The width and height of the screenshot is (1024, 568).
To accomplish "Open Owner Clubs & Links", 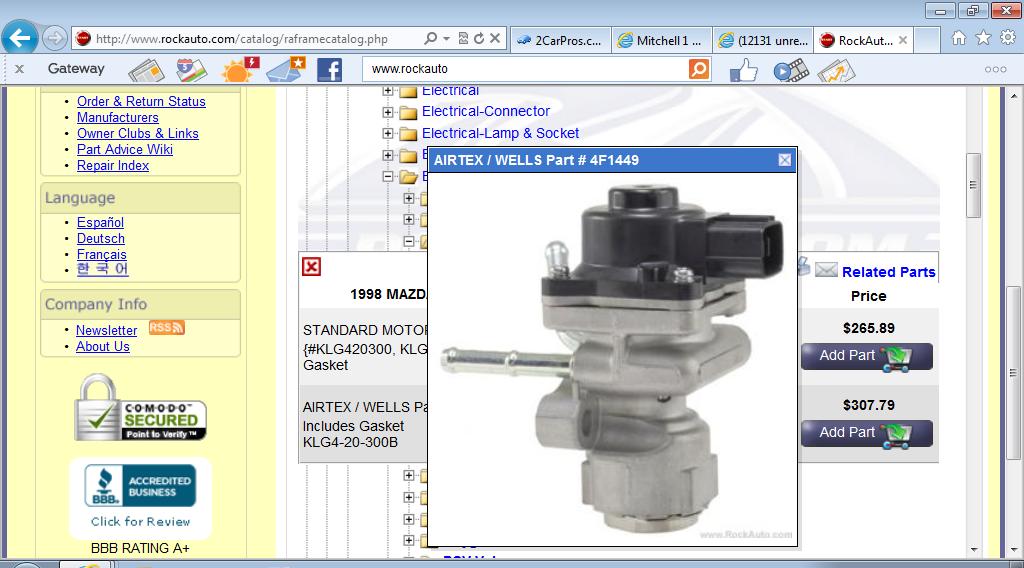I will point(138,133).
